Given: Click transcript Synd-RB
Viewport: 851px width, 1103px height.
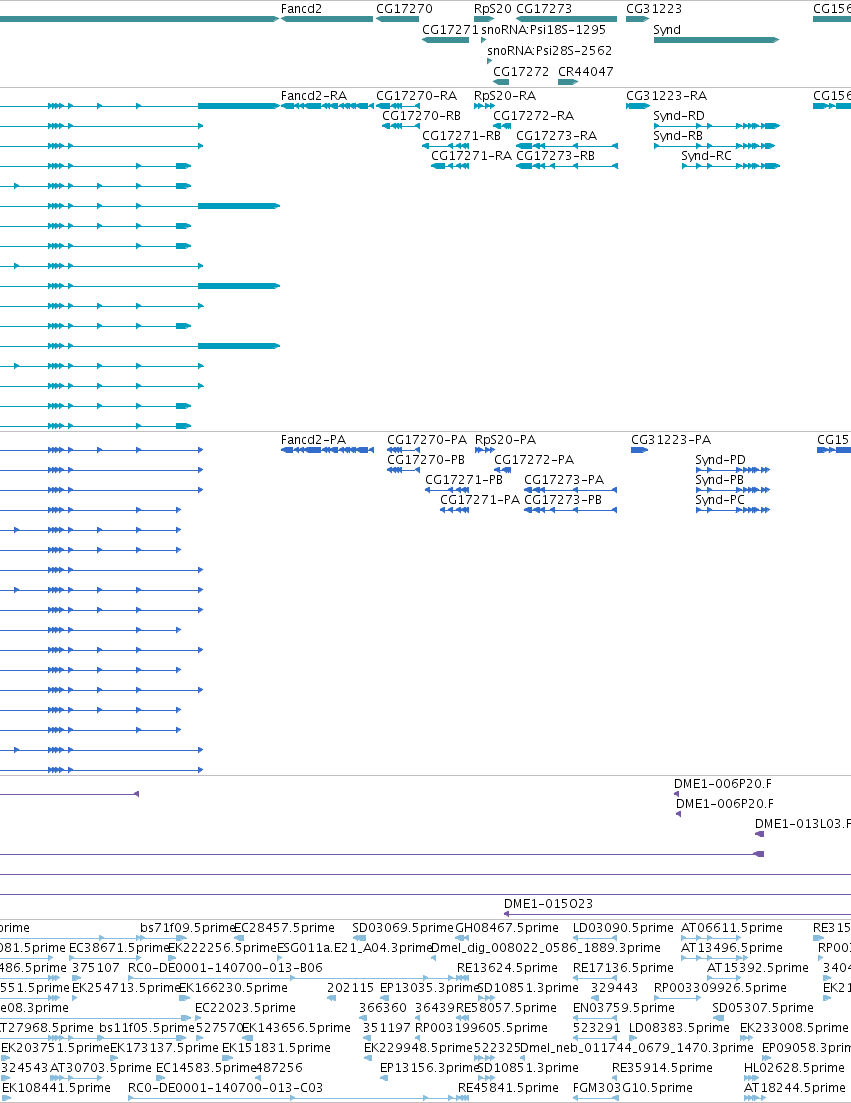Looking at the screenshot, I should pos(678,136).
